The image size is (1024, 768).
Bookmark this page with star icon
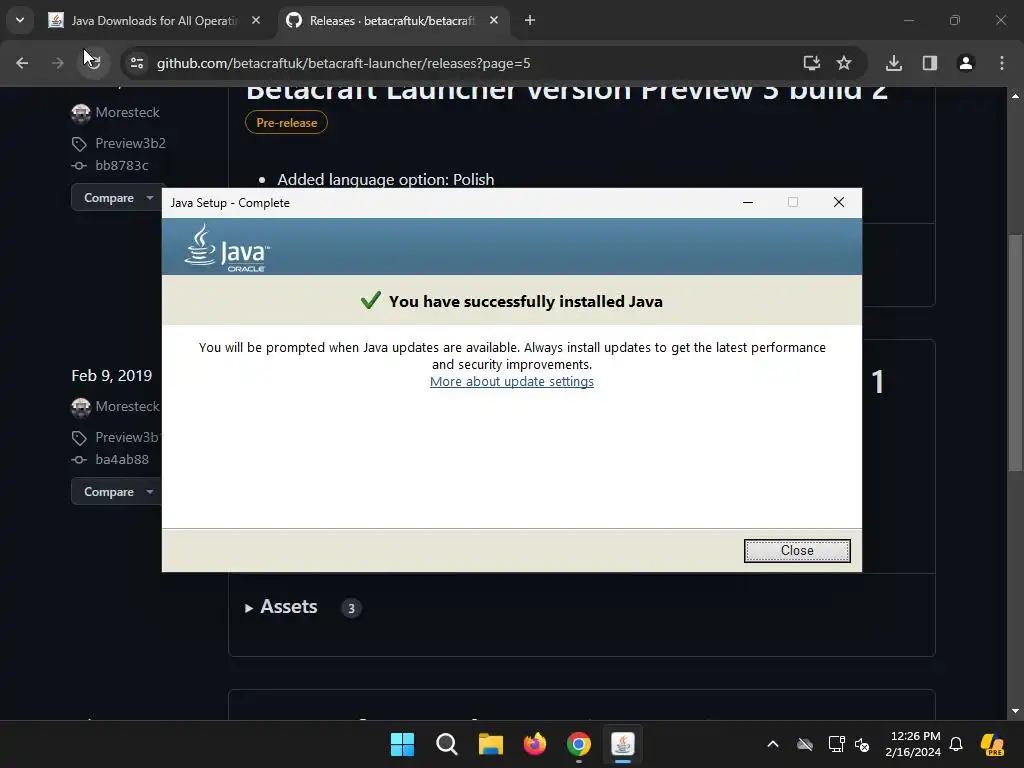(x=844, y=63)
